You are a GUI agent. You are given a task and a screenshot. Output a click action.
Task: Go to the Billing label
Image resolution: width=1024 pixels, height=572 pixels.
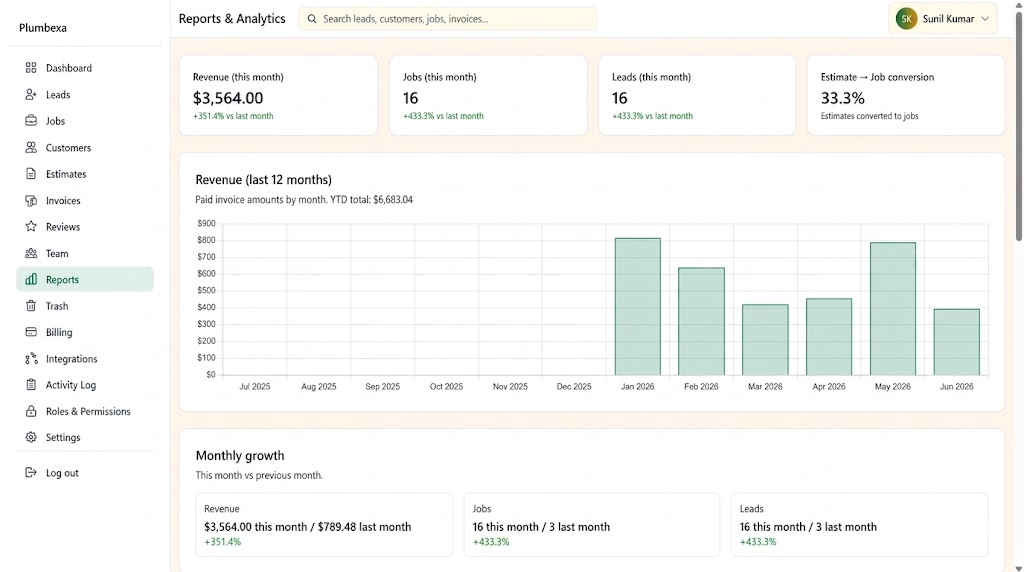pos(59,332)
